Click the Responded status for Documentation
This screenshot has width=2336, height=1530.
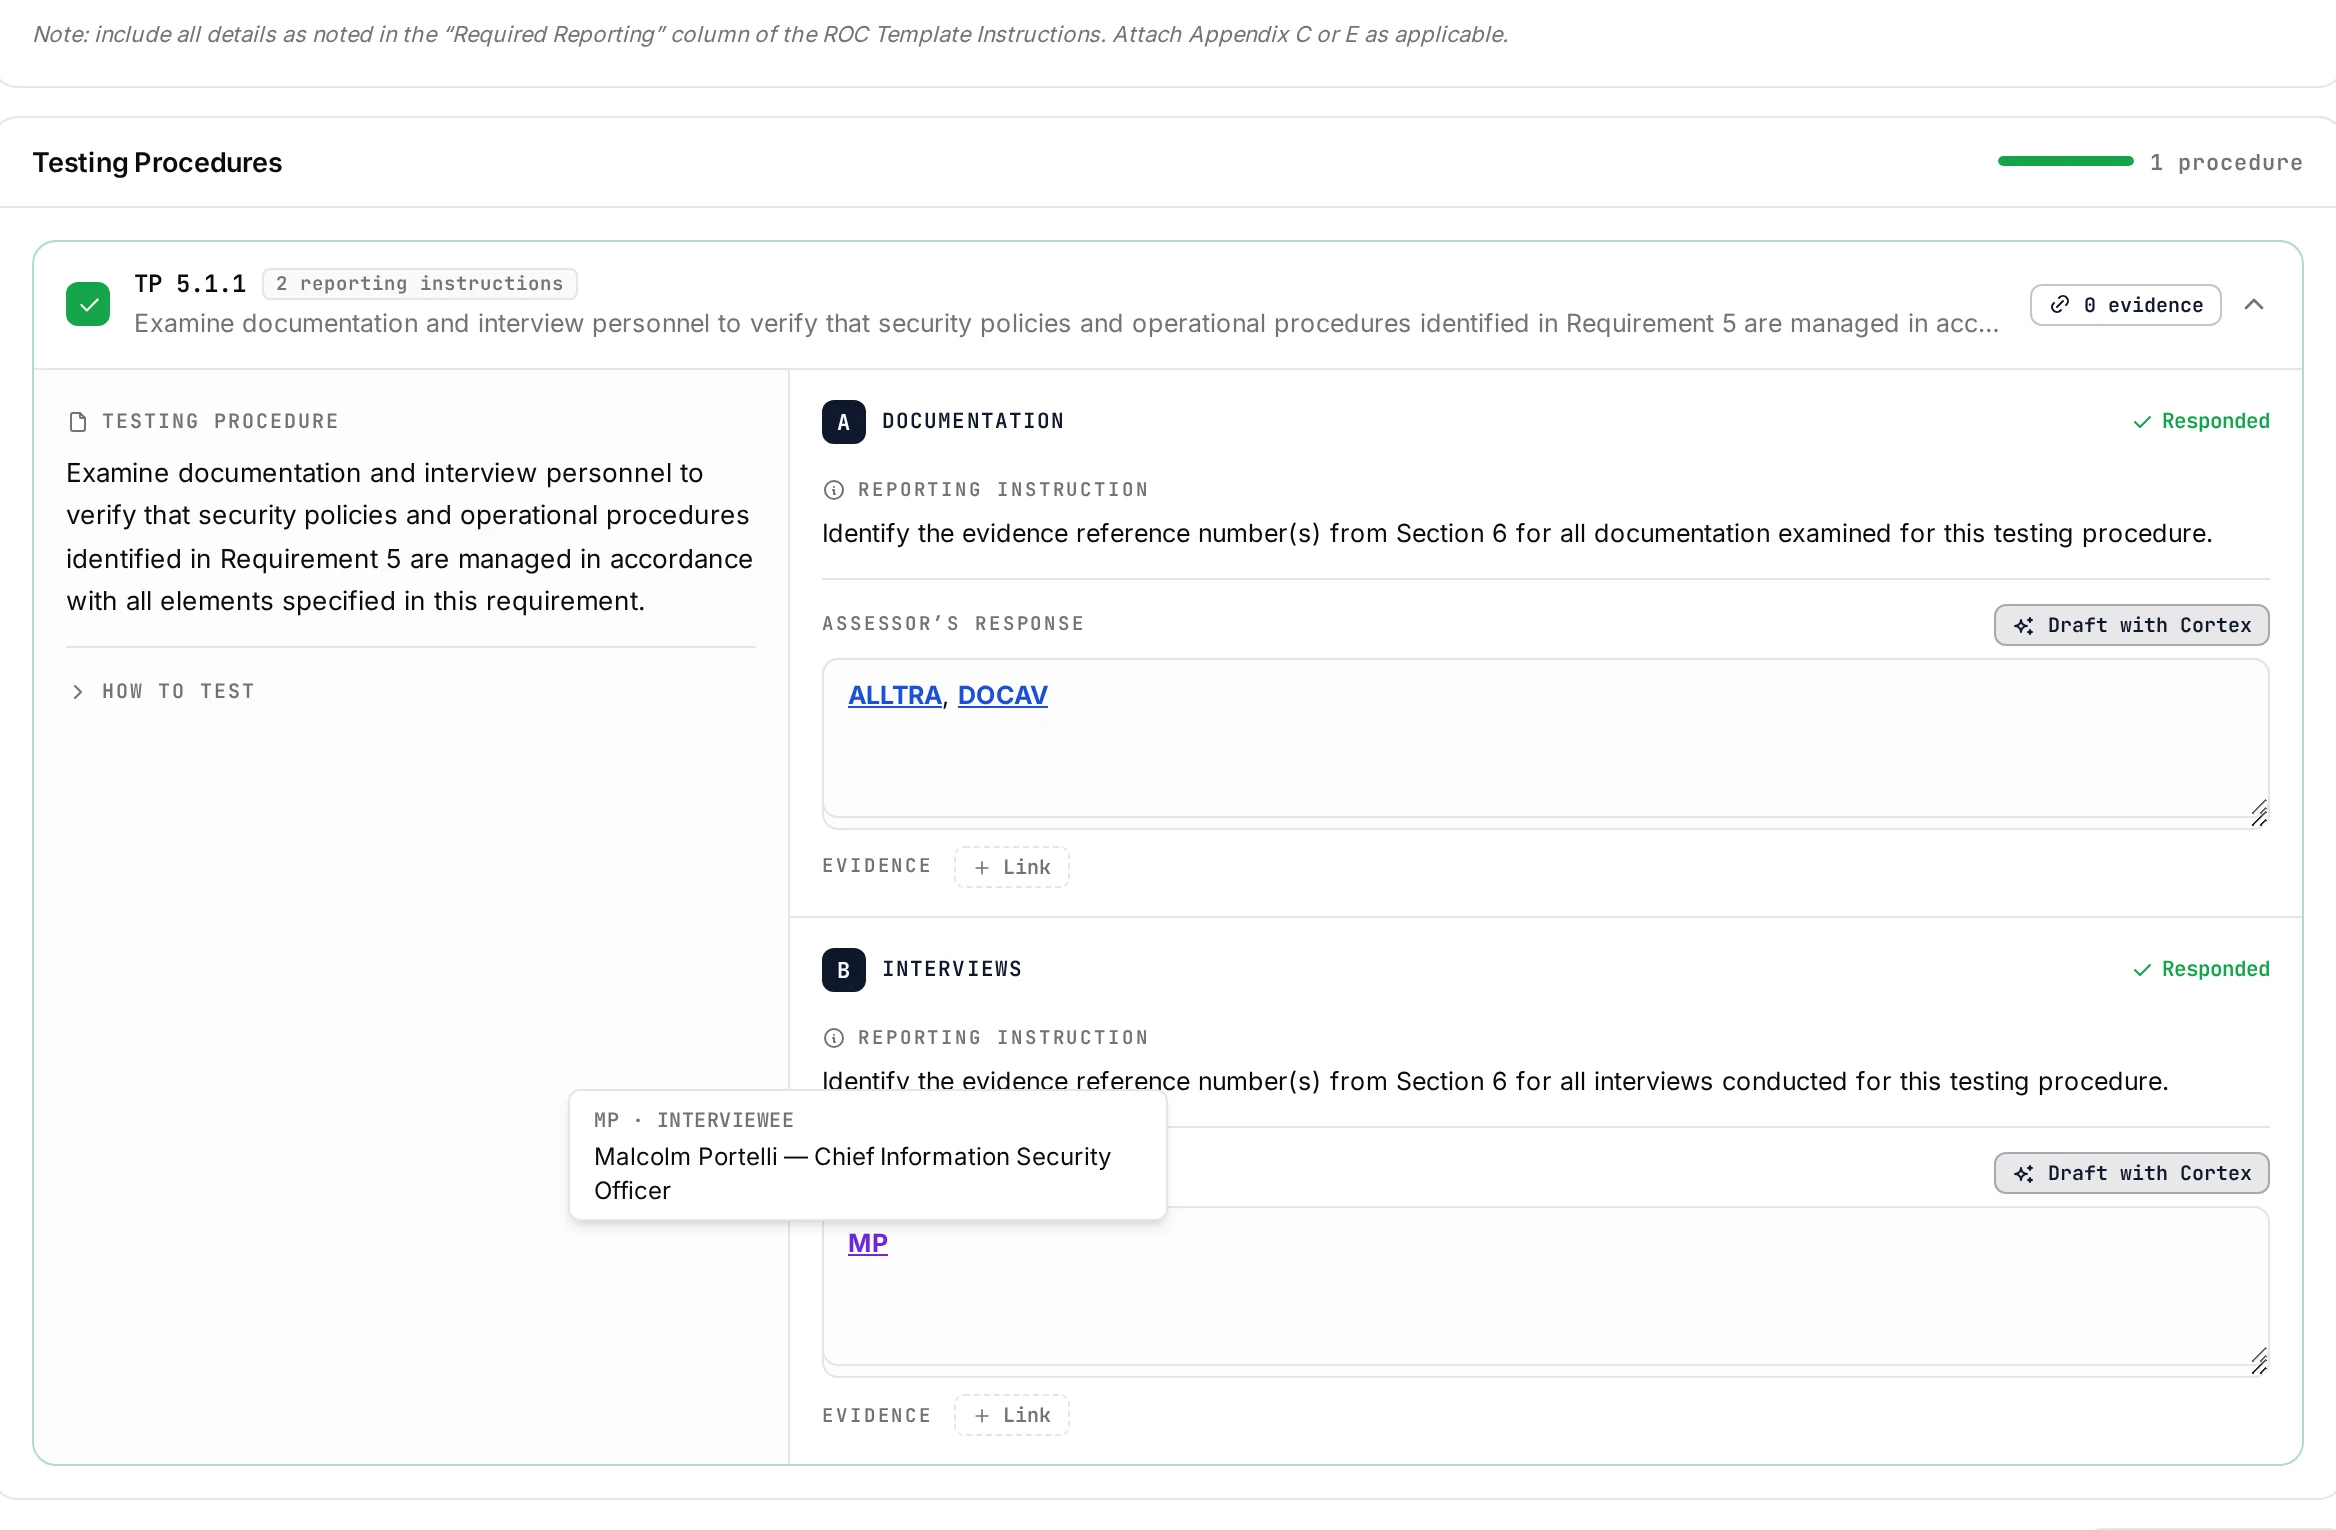[2201, 421]
